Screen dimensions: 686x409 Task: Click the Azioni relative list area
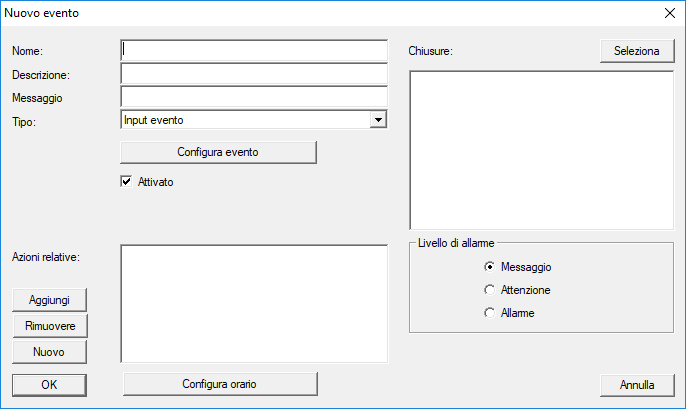click(x=253, y=302)
